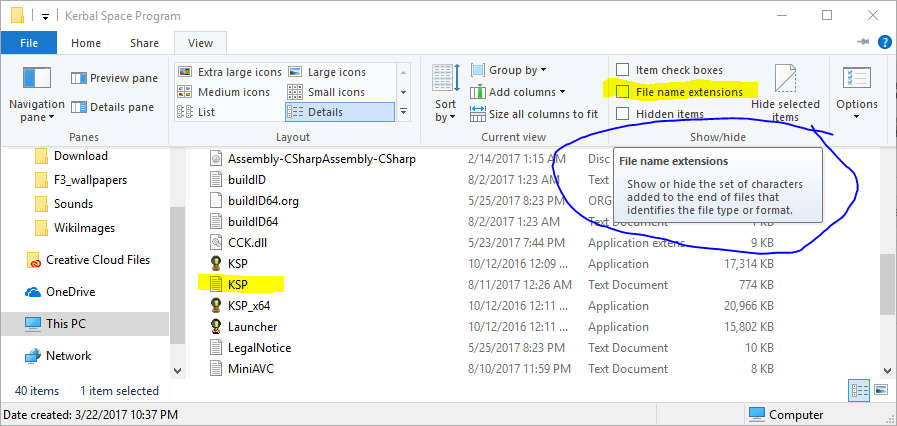Switch to Small icons layout
Screen dimensions: 897x426
pyautogui.click(x=325, y=92)
